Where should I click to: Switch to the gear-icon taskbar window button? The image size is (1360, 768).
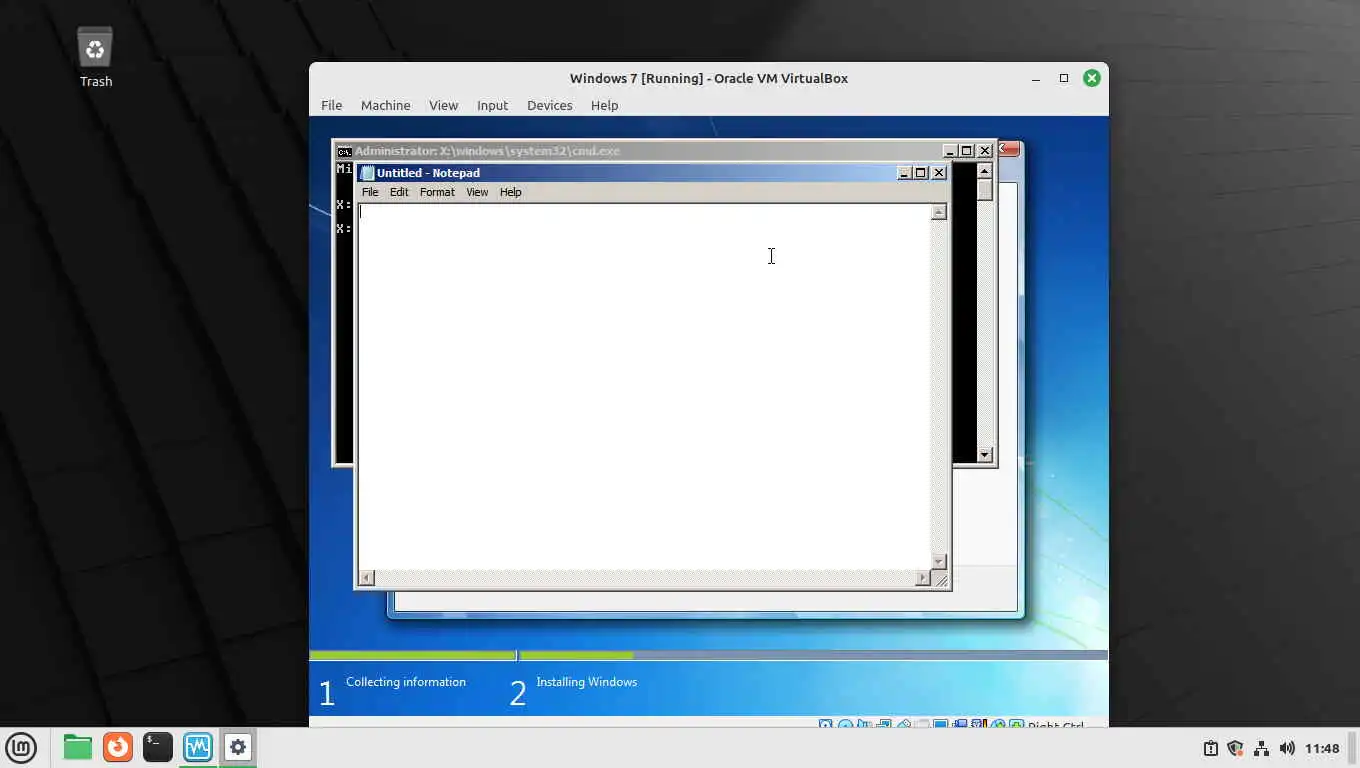(237, 747)
